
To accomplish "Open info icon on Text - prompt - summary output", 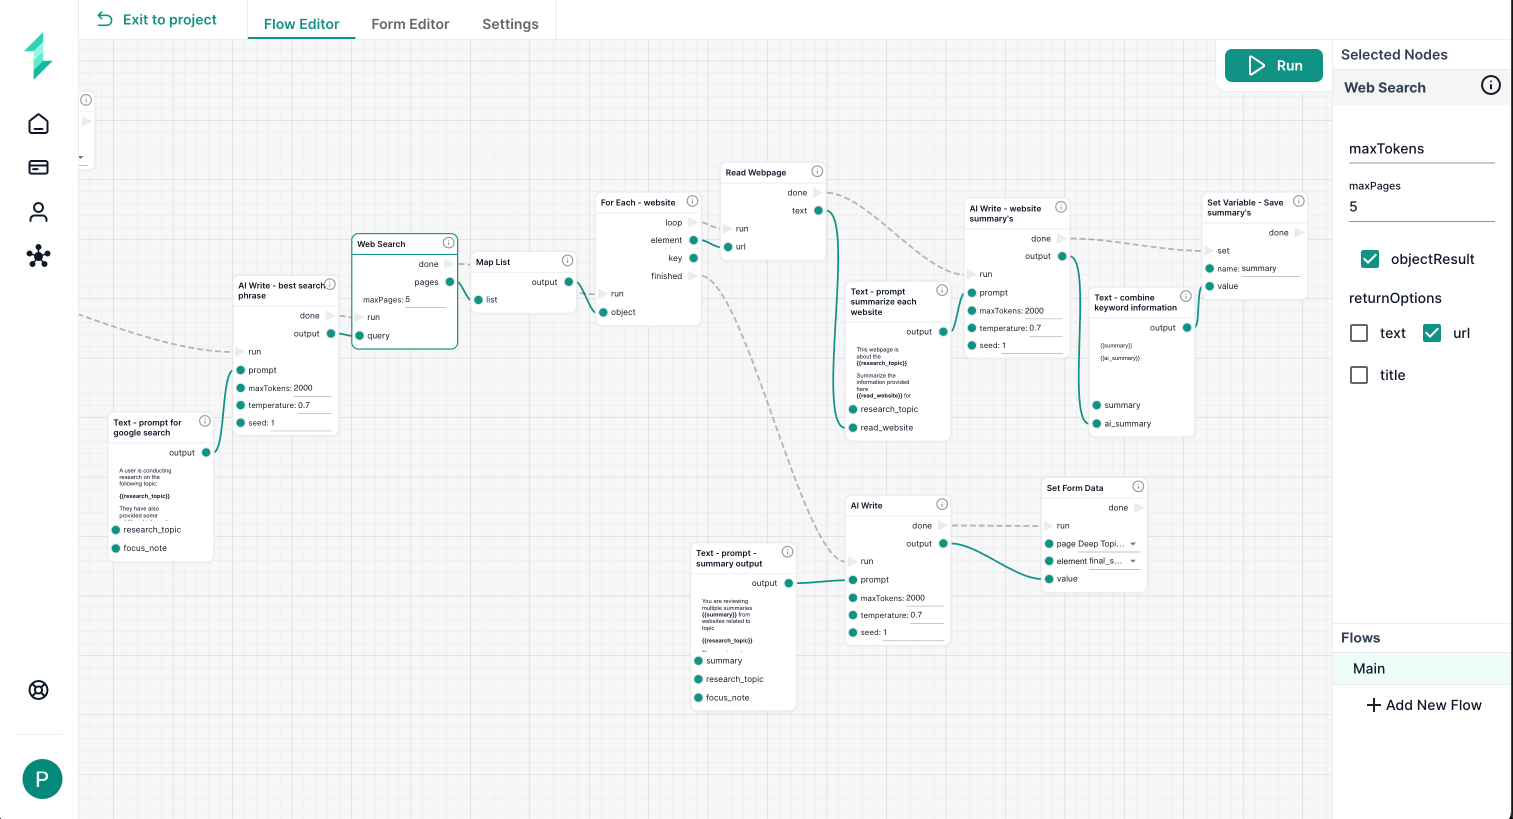I will [x=787, y=552].
